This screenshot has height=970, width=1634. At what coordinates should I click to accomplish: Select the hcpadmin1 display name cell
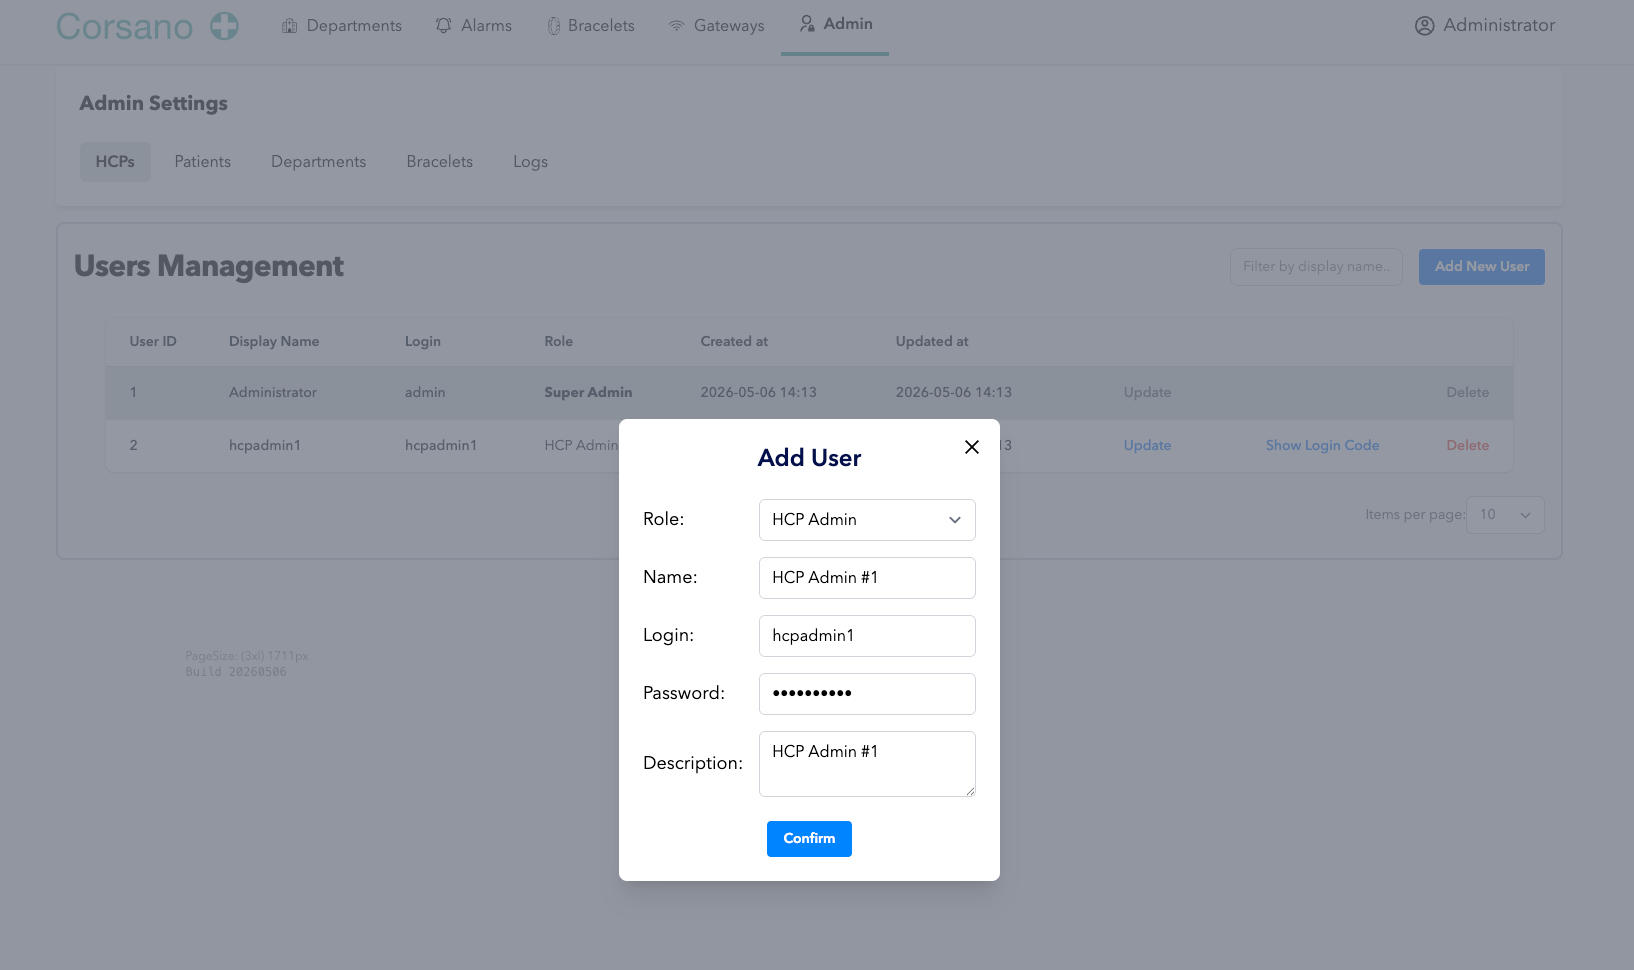pos(265,446)
